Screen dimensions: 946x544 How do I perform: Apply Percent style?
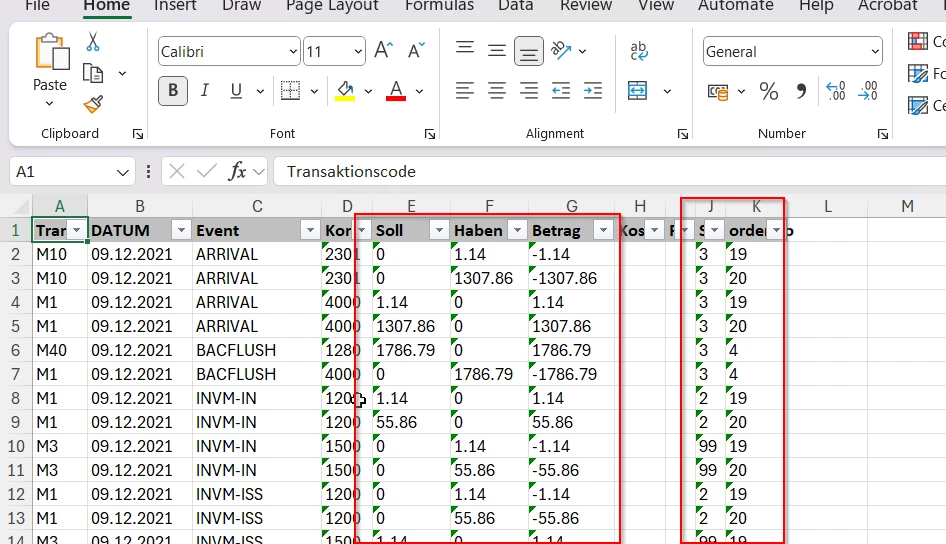[x=769, y=92]
